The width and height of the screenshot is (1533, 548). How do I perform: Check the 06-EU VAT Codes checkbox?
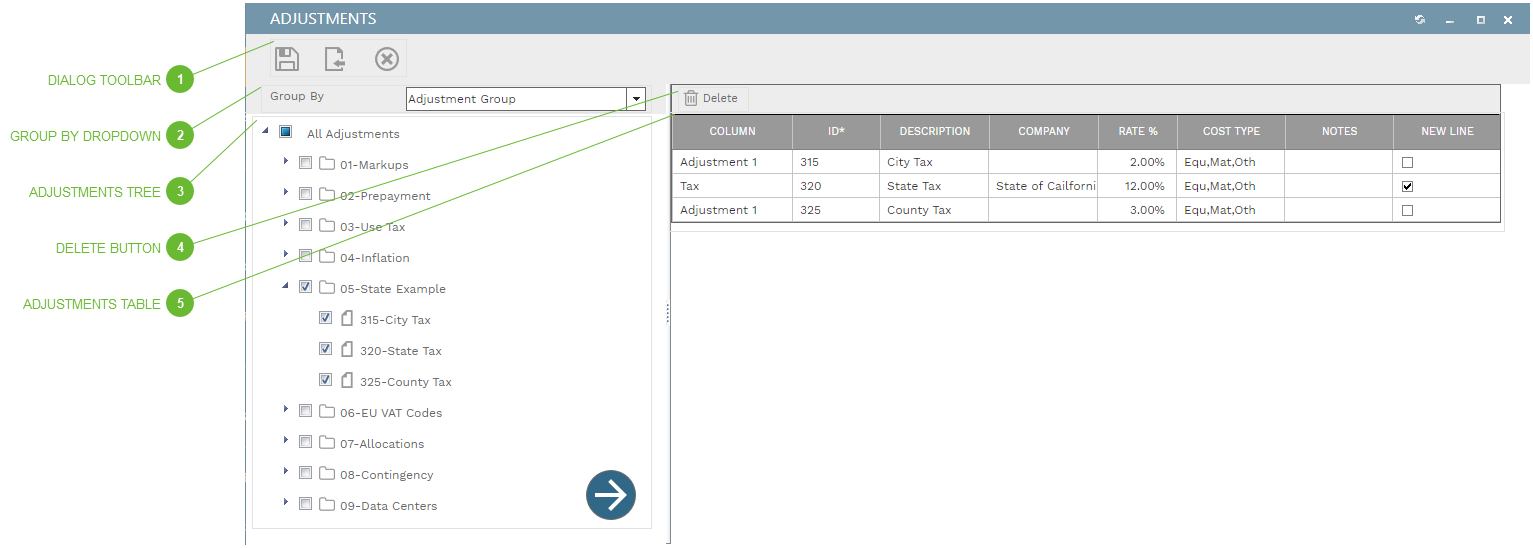306,411
